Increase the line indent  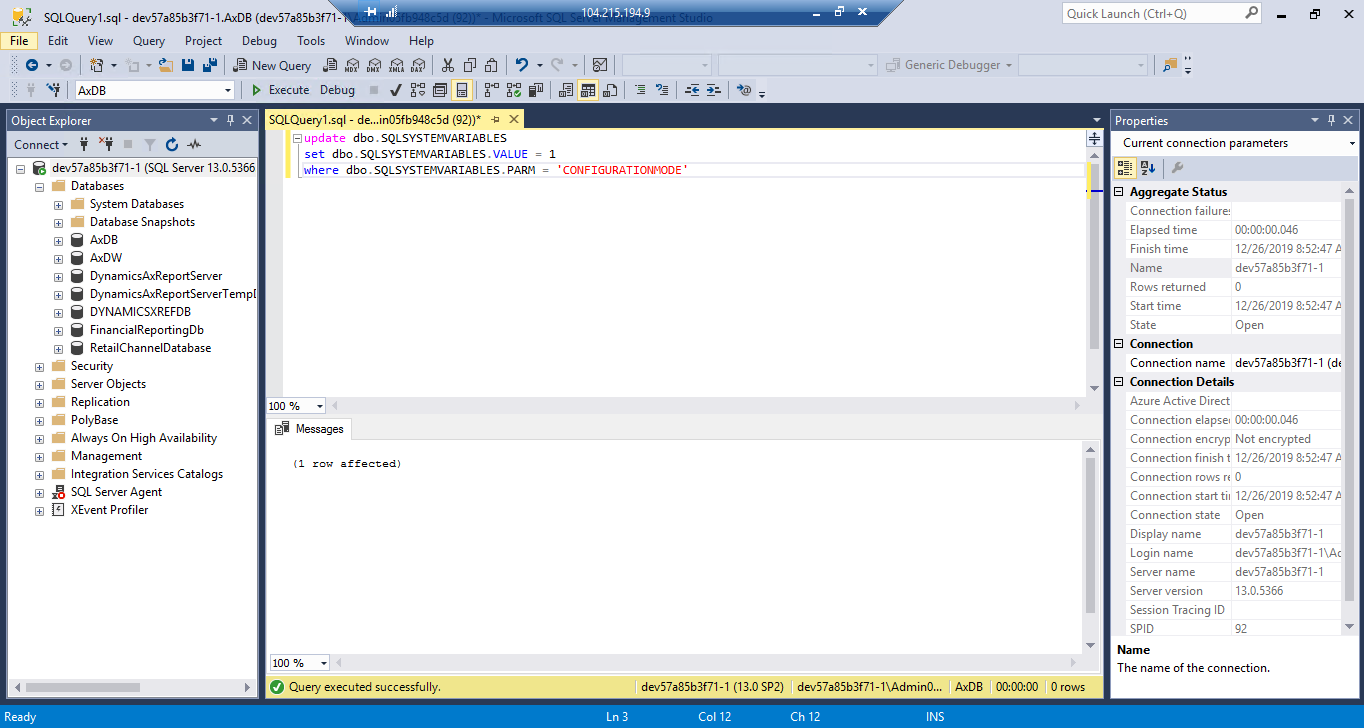click(x=713, y=90)
